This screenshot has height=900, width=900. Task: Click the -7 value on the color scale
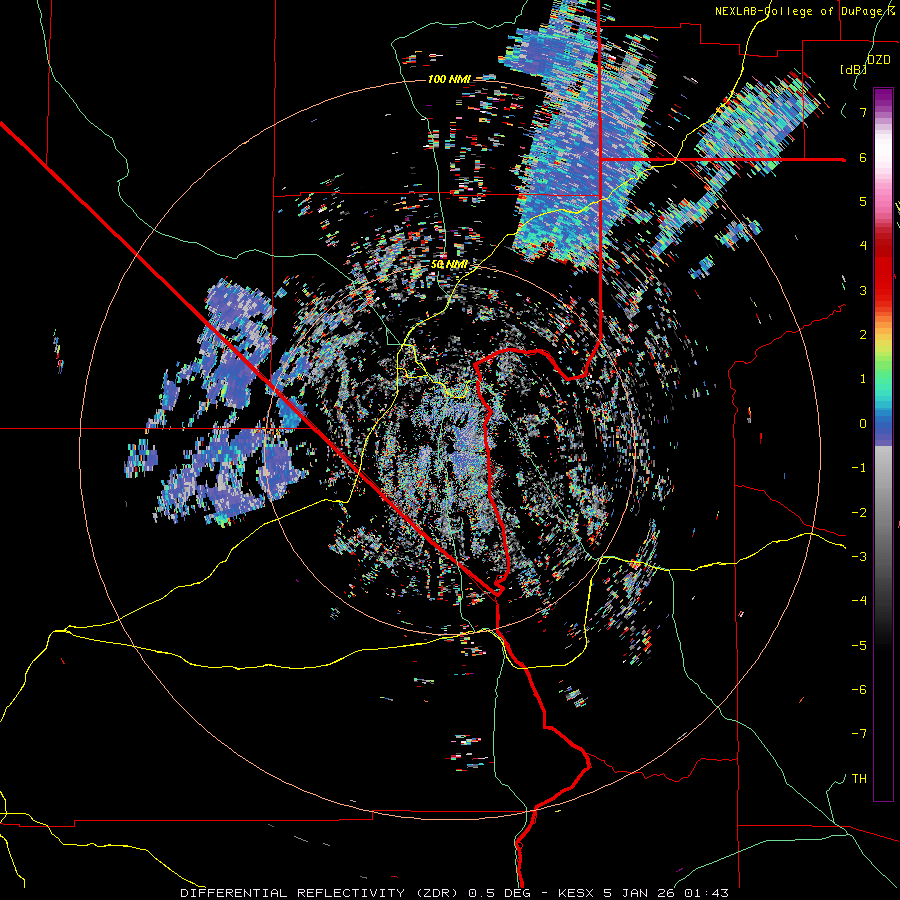859,734
